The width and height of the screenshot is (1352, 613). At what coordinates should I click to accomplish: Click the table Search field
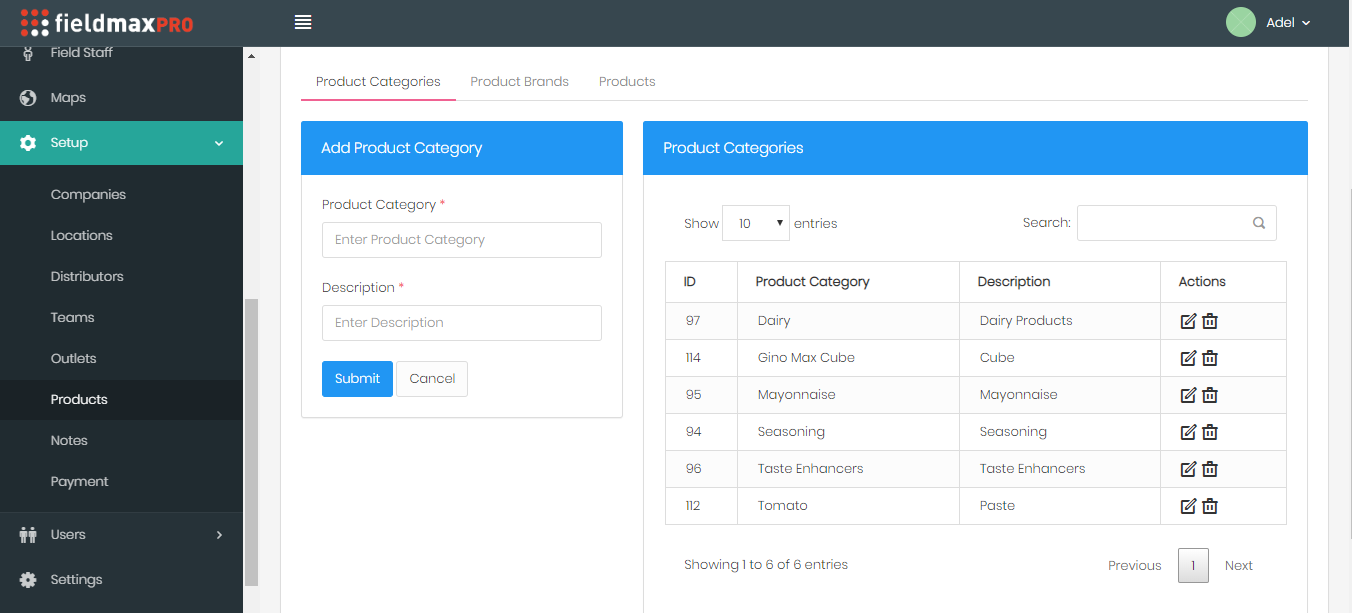tap(1176, 223)
